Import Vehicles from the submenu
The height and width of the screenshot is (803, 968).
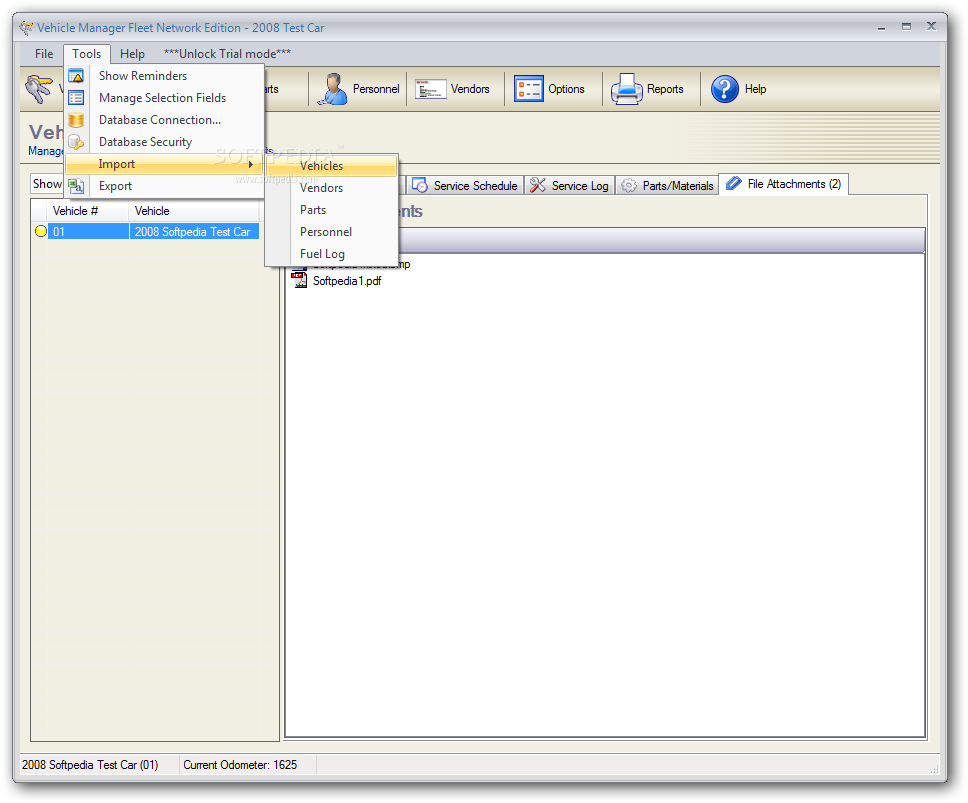click(321, 166)
